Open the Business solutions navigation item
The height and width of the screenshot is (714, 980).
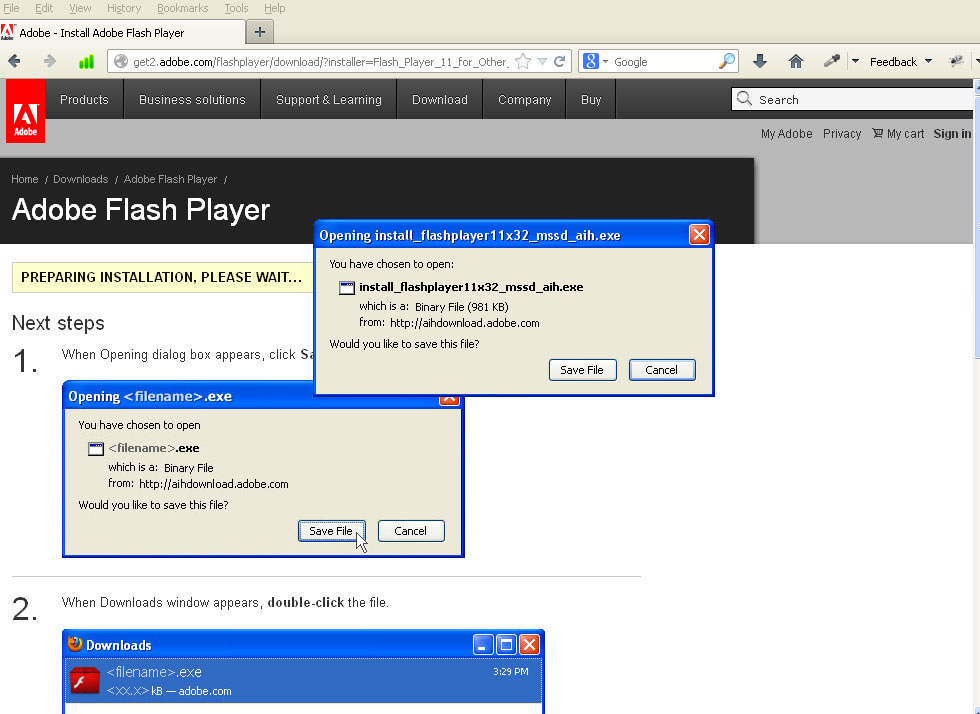click(192, 99)
